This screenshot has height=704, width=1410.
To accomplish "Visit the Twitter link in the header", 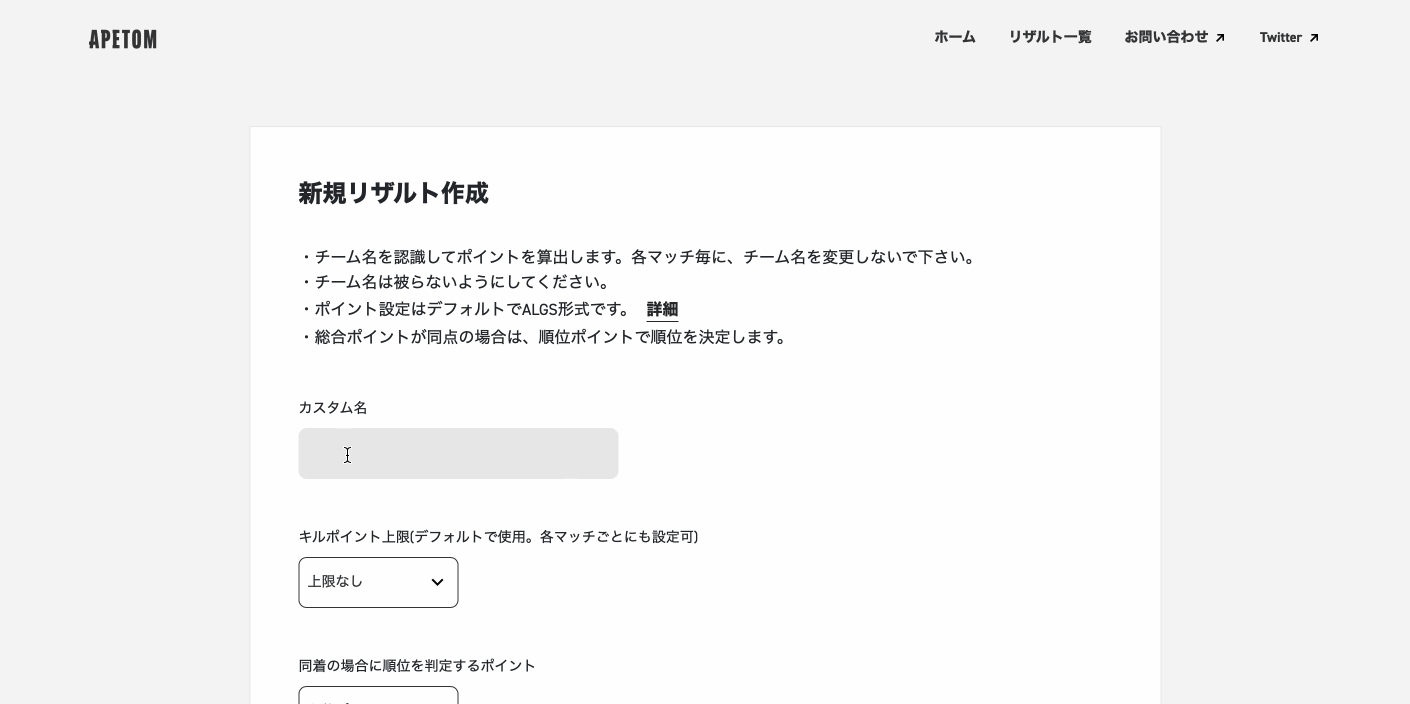I will tap(1280, 37).
